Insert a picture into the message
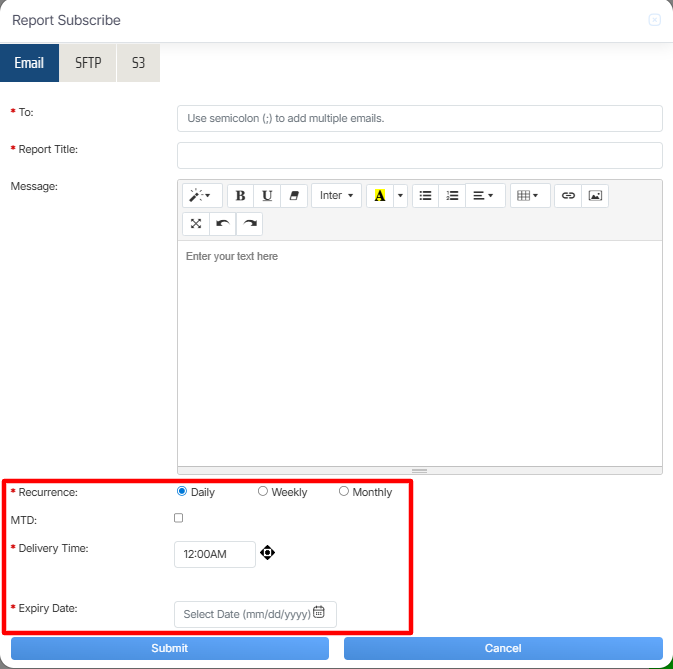The height and width of the screenshot is (669, 673). click(595, 196)
